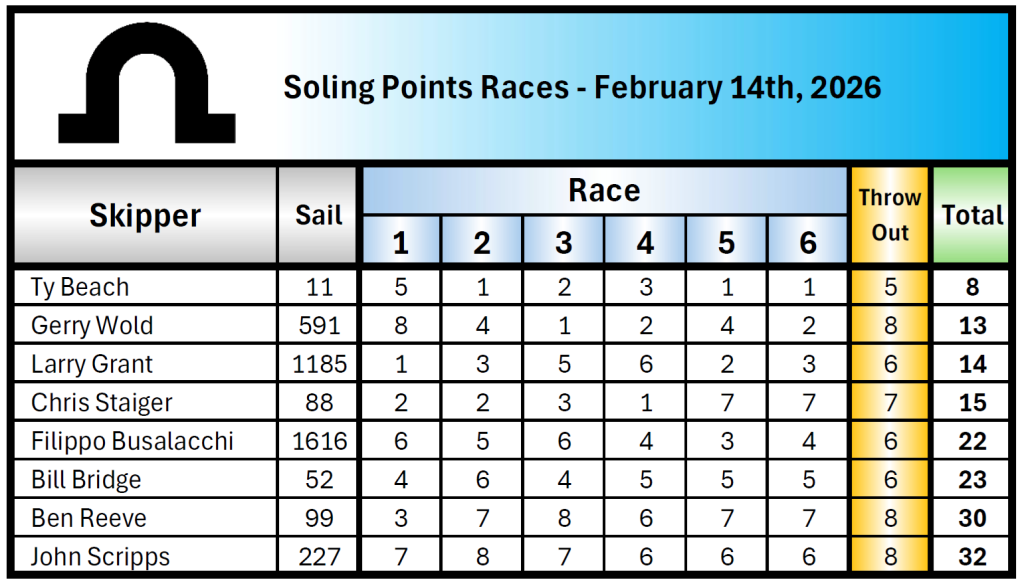Select the Ty Beach skipper cell
The width and height of the screenshot is (1024, 584).
tap(80, 288)
